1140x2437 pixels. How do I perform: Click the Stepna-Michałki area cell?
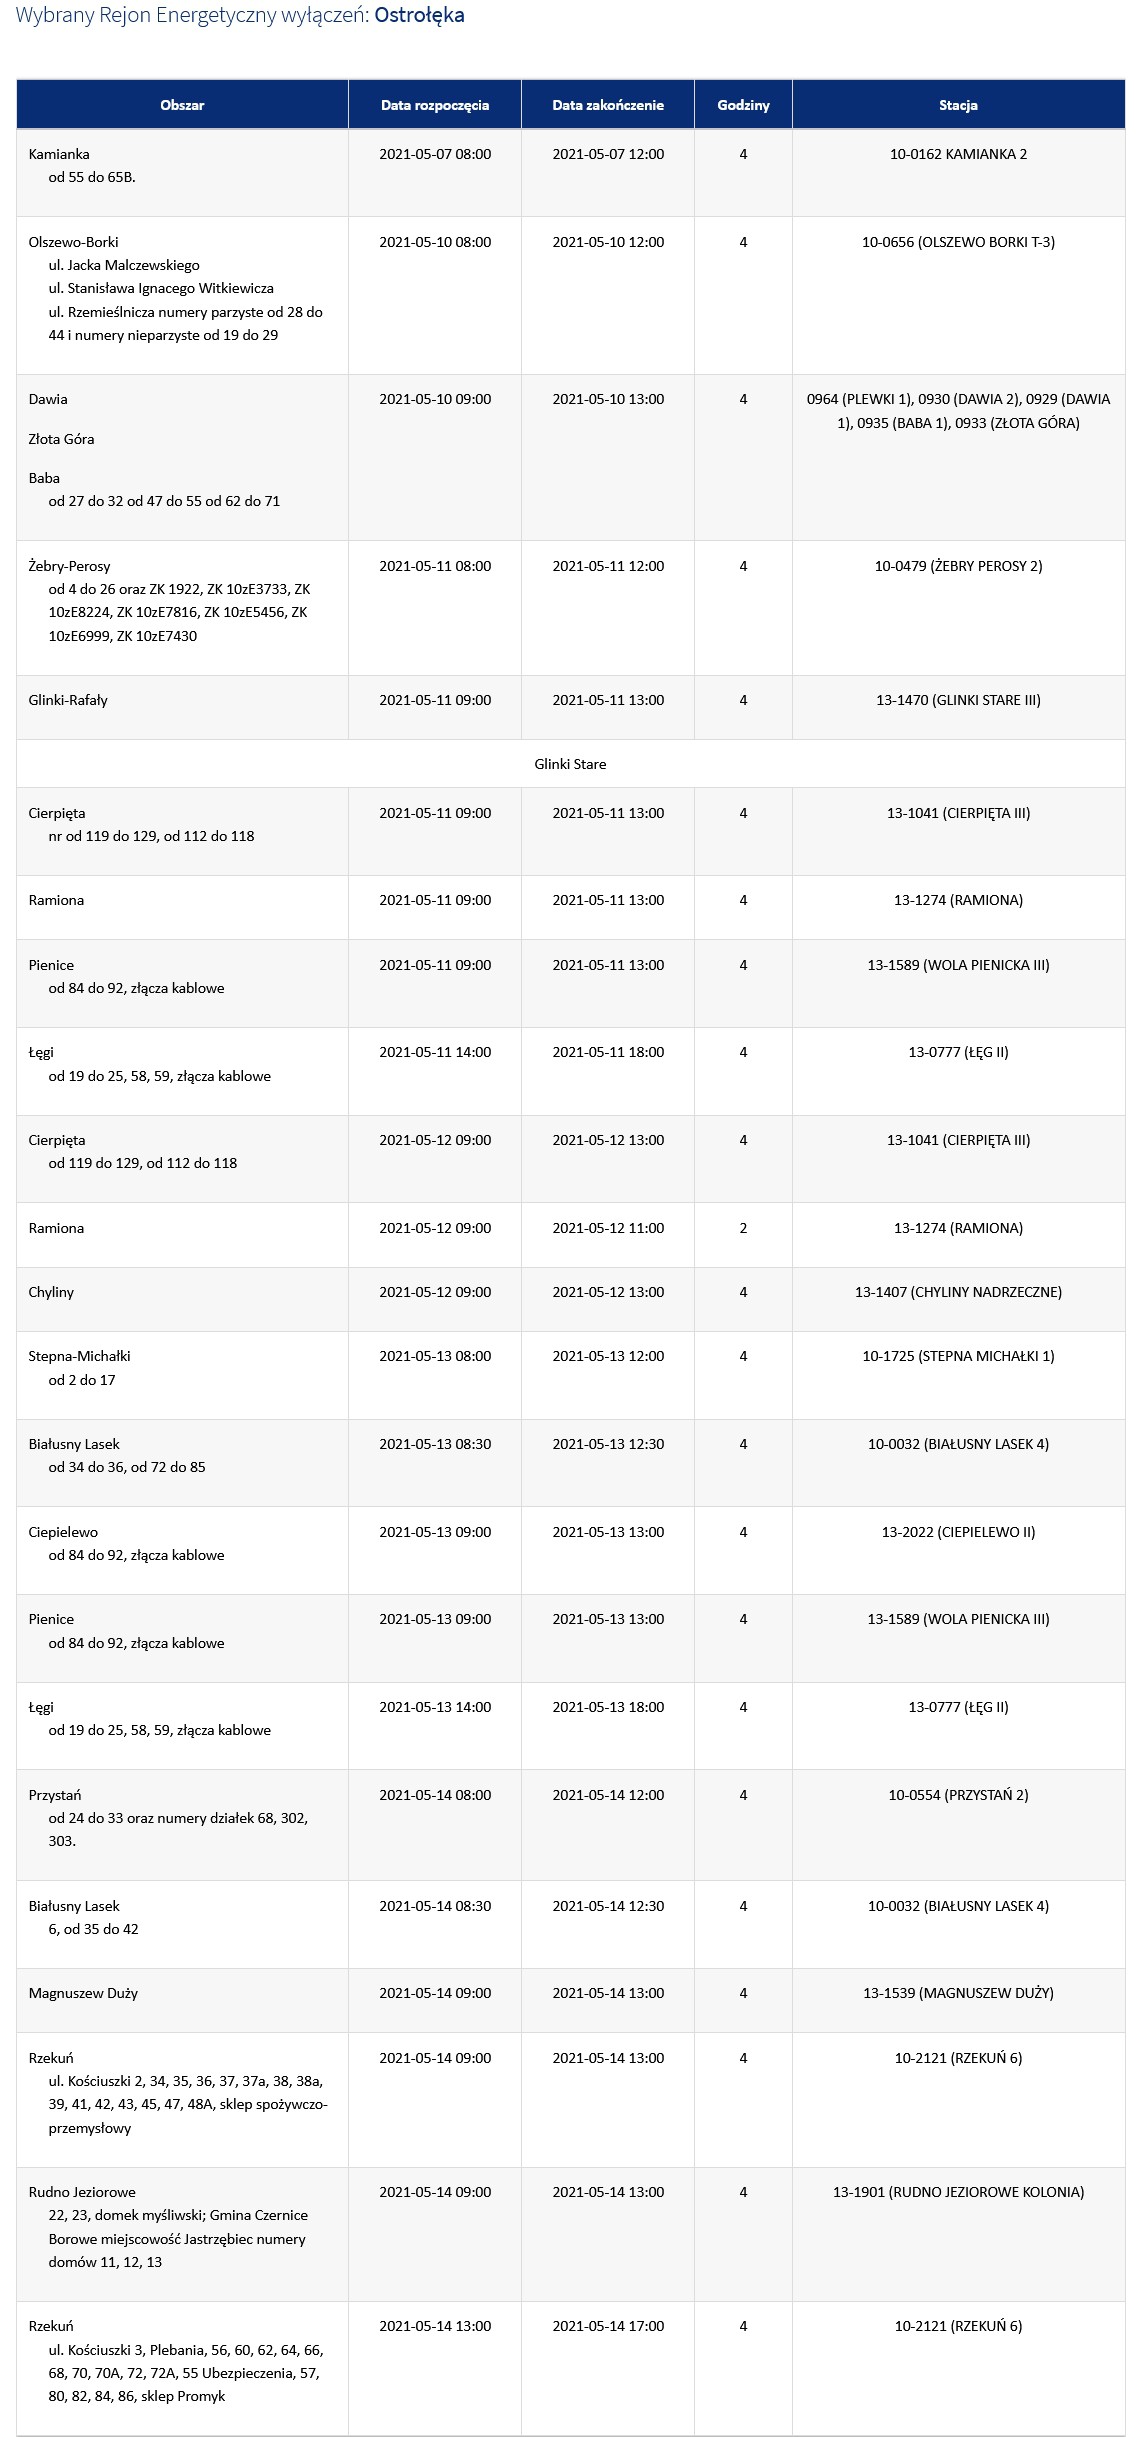(x=182, y=1375)
